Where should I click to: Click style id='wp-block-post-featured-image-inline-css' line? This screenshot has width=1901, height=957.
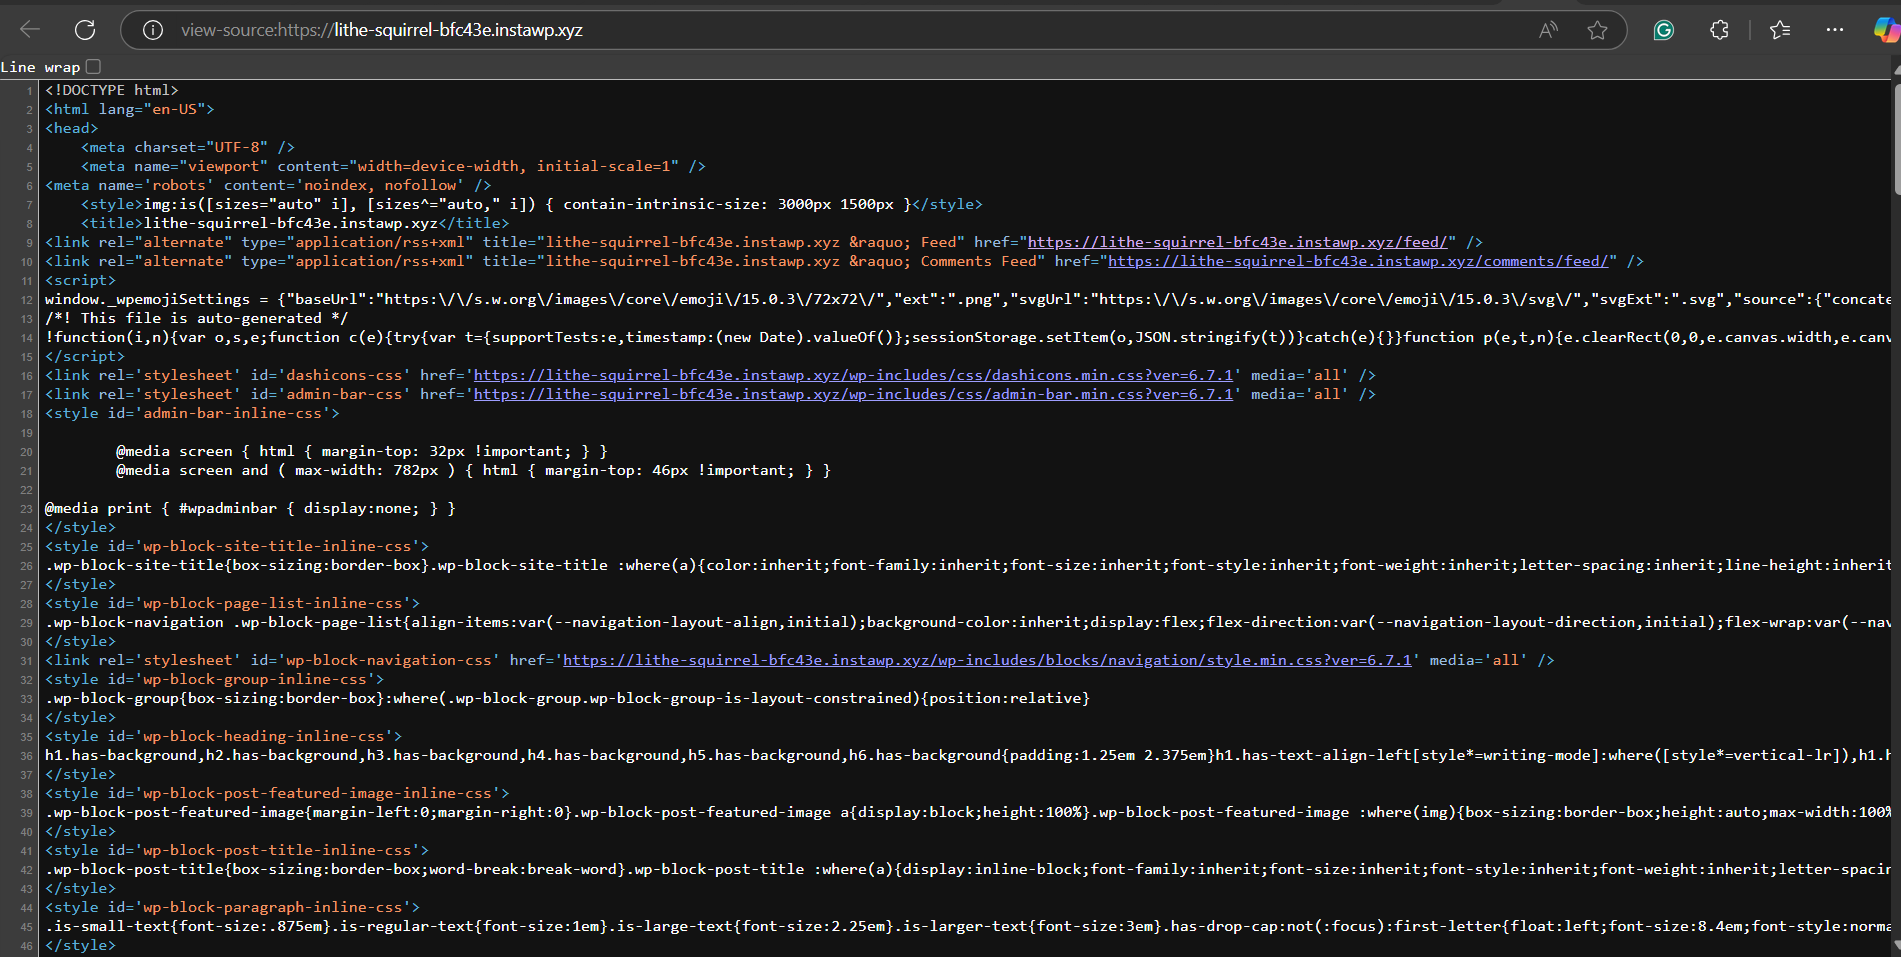tap(277, 793)
